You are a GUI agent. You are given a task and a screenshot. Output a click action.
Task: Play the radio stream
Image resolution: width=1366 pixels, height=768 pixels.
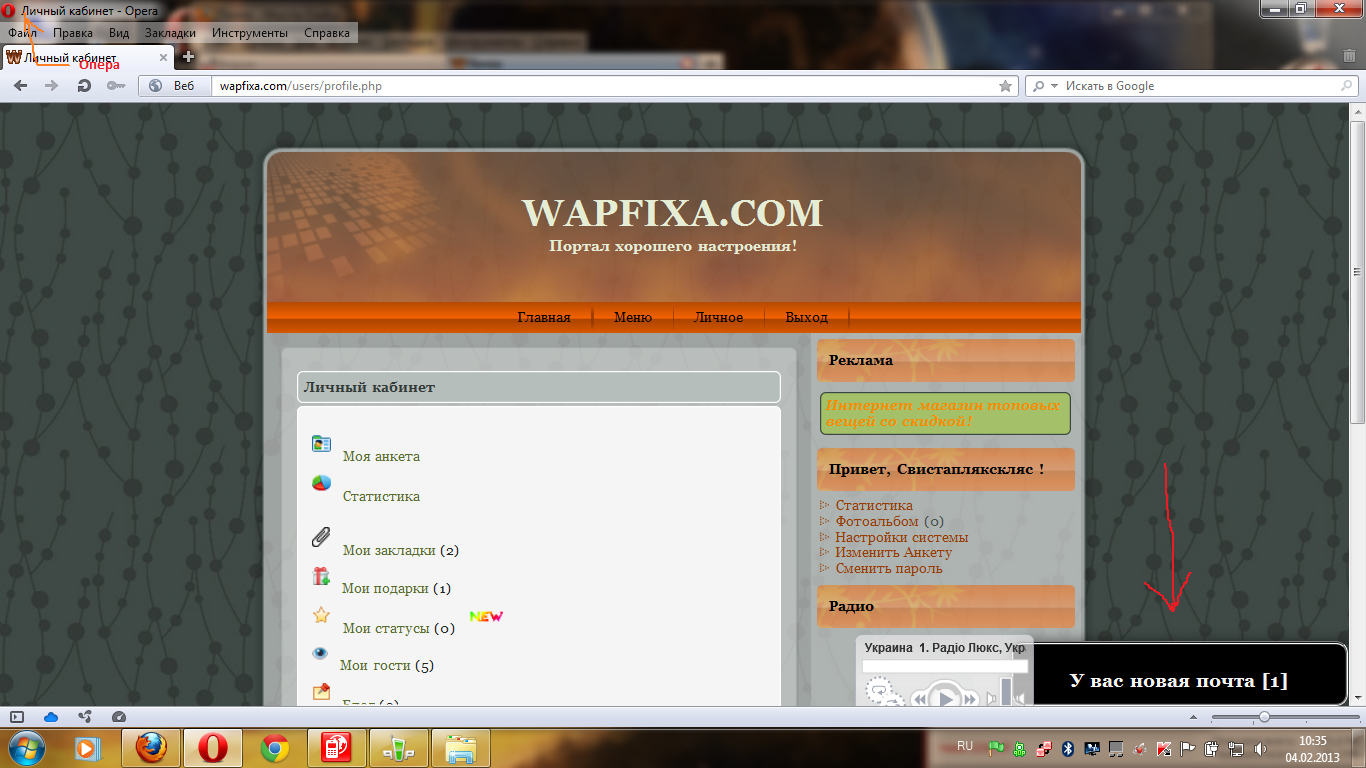click(946, 696)
